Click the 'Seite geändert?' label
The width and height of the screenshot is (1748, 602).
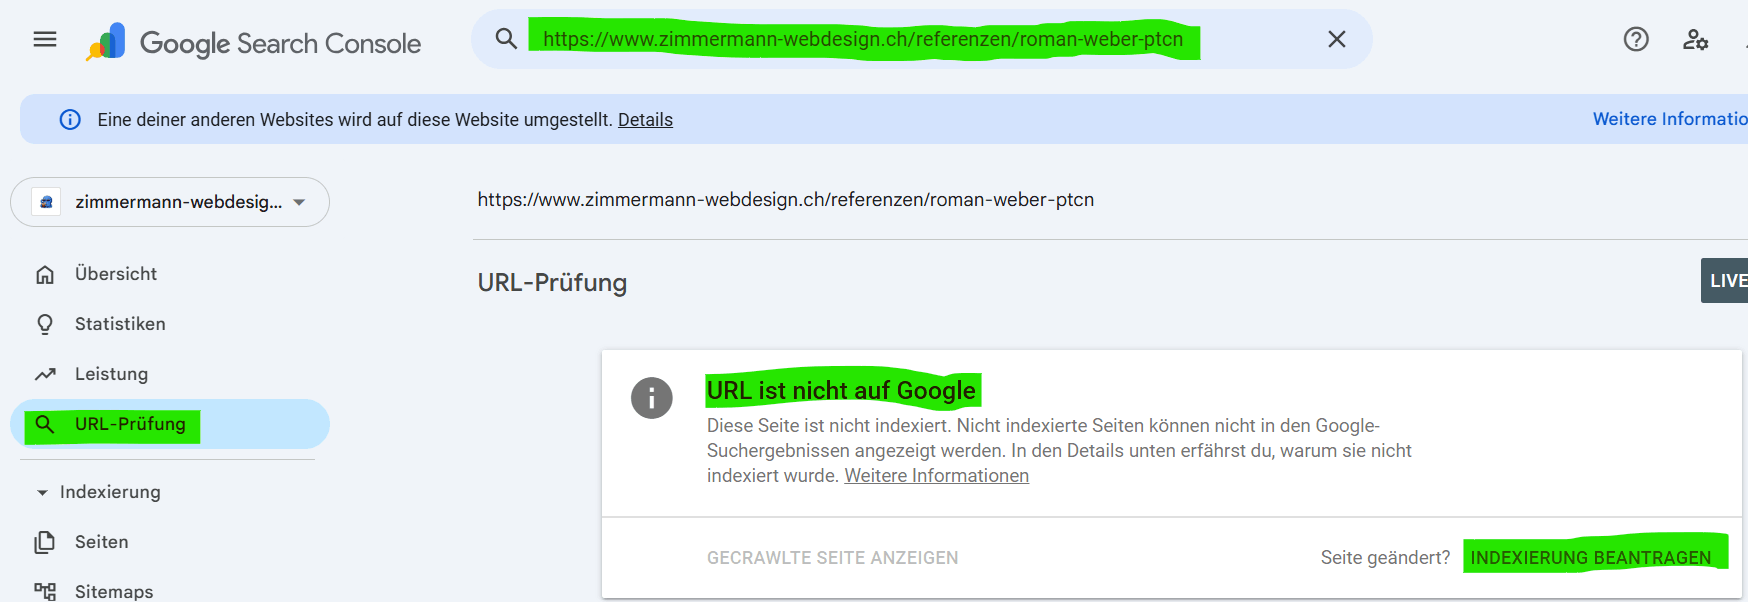pyautogui.click(x=1385, y=558)
